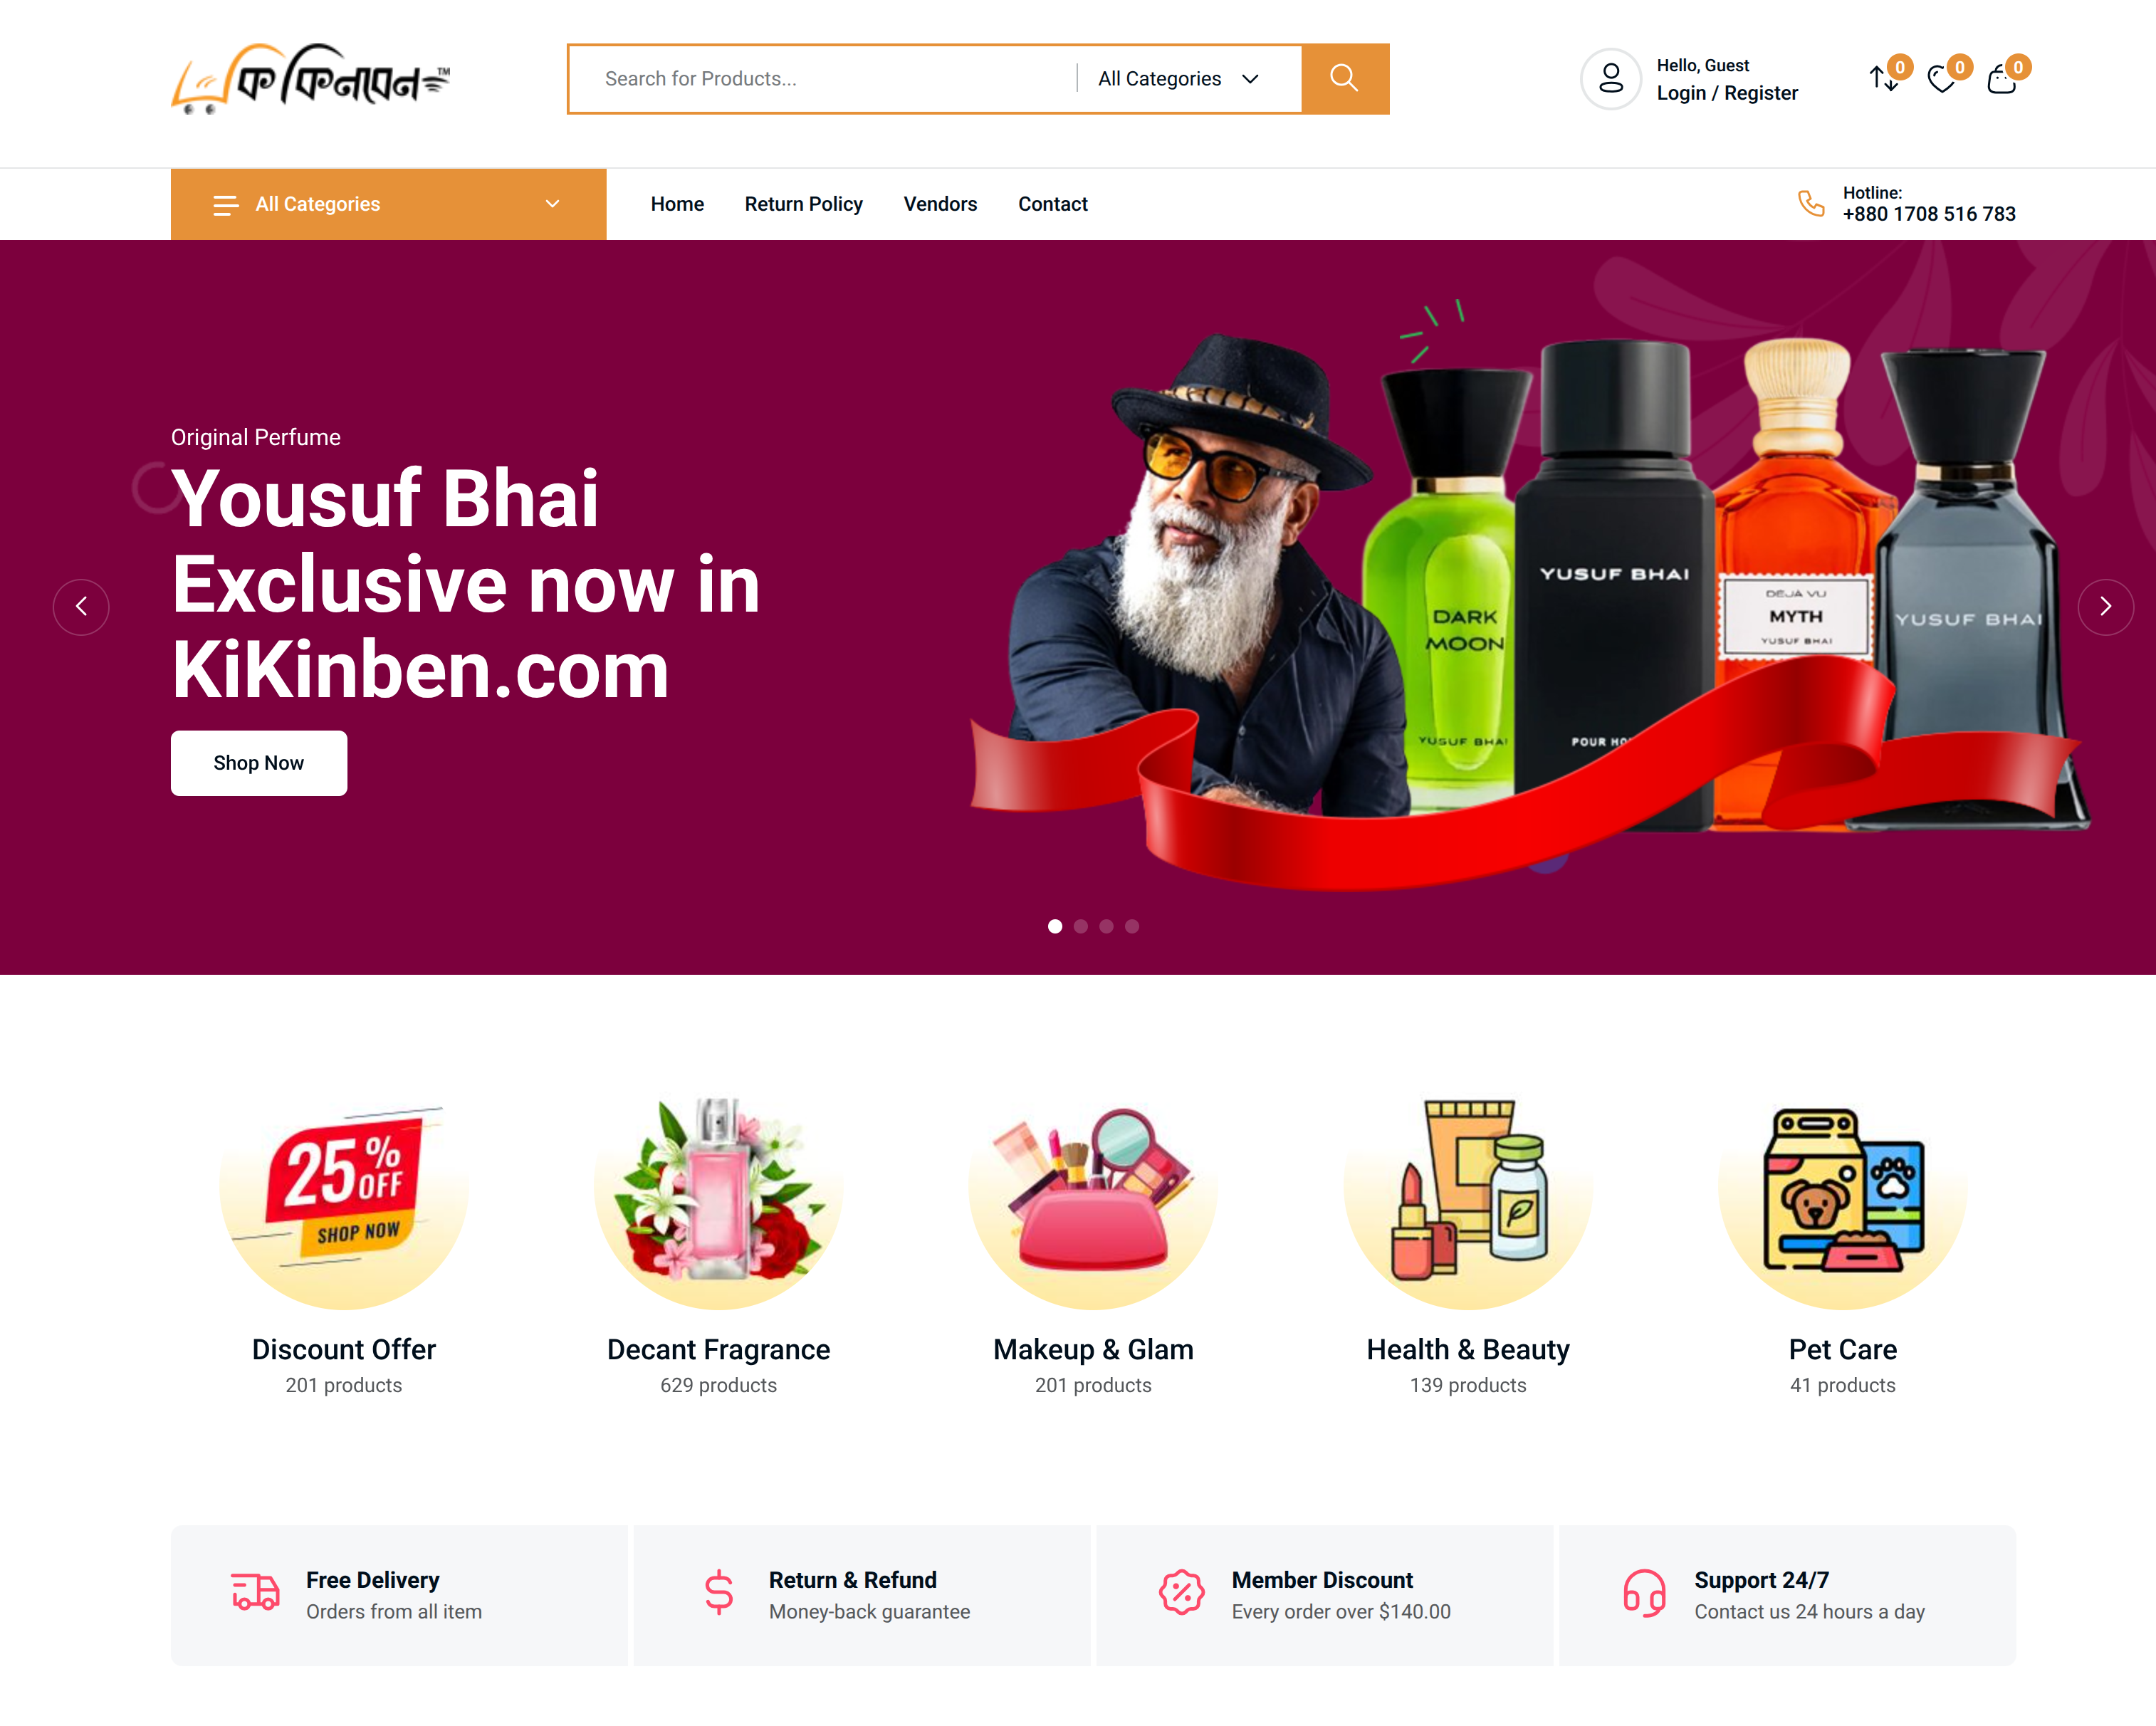Go to next slide with right arrow
This screenshot has width=2156, height=1726.
tap(2105, 606)
